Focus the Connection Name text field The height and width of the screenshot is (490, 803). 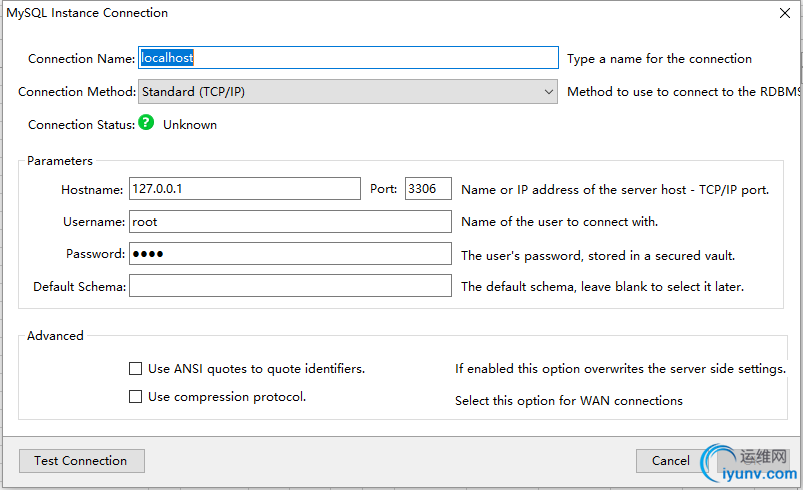pos(347,58)
